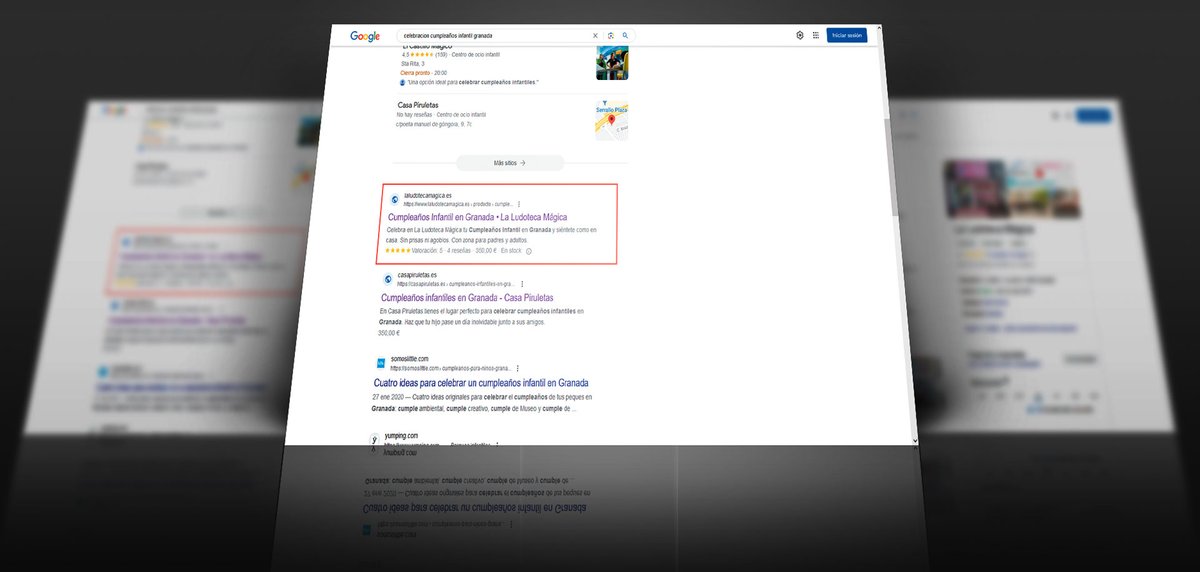Open three-dot menu for somoslittle.com result
Image resolution: width=1200 pixels, height=572 pixels.
517,368
